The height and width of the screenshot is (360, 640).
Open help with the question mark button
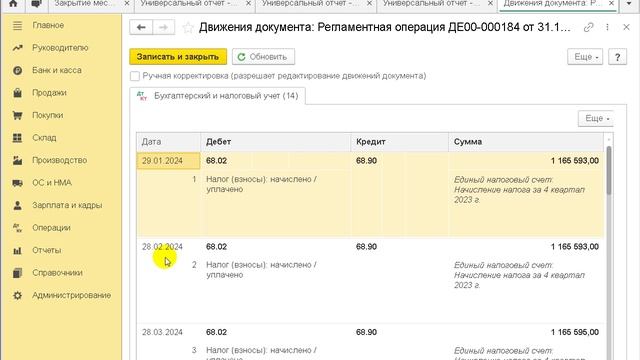coord(618,57)
